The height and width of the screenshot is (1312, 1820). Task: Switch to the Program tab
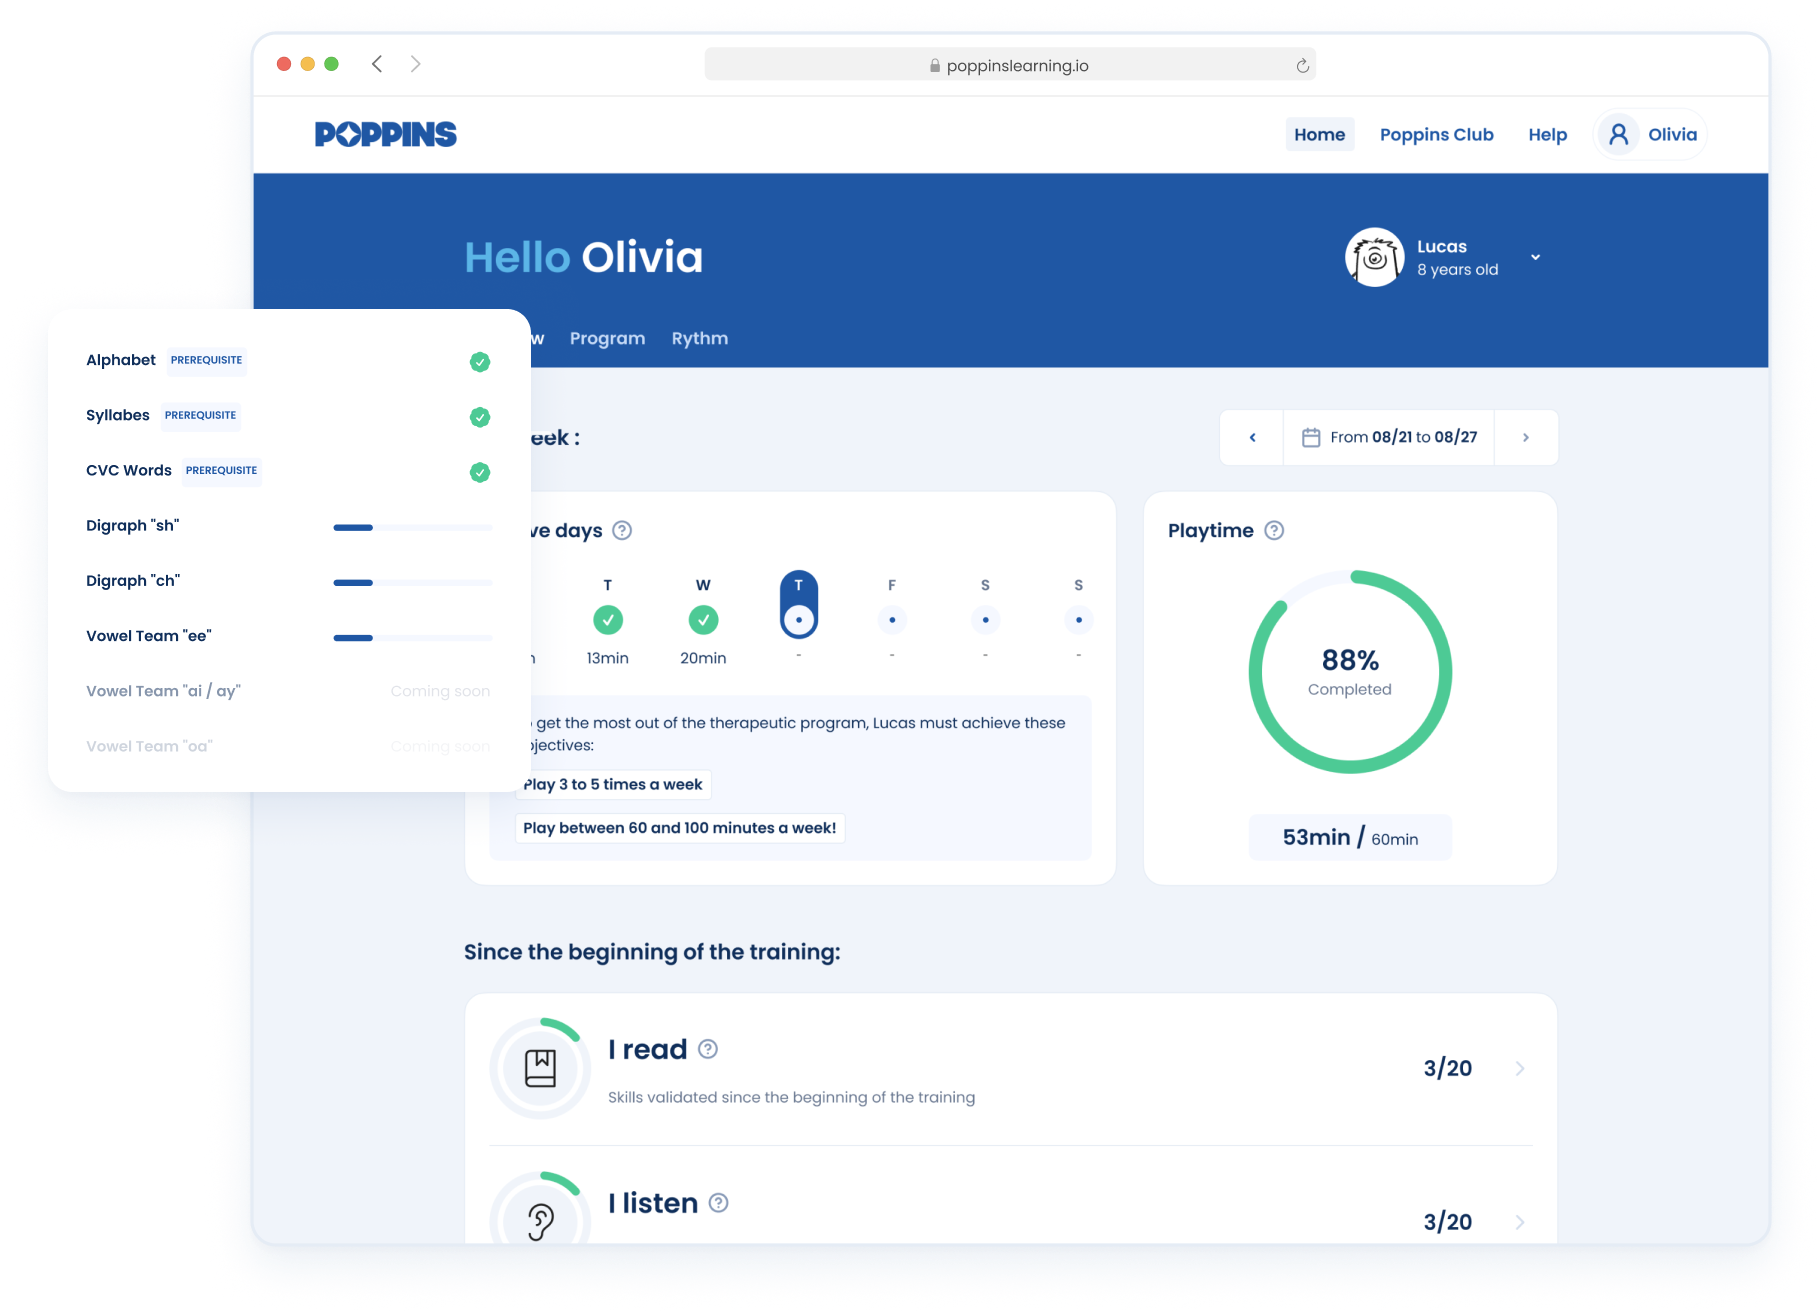607,339
